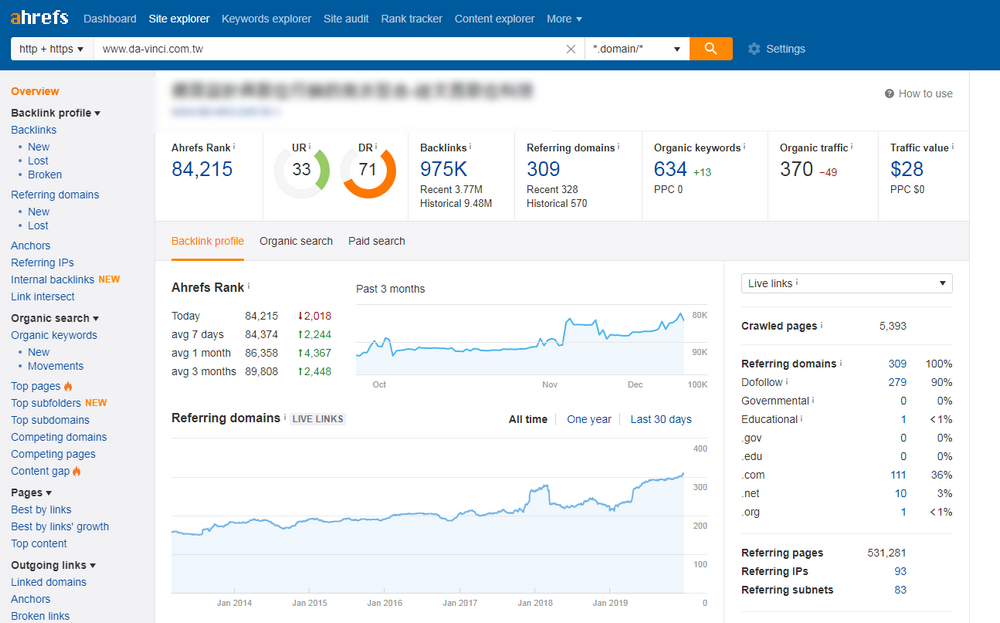The width and height of the screenshot is (1000, 623).
Task: Click inside the domain URL input field
Action: pos(250,48)
